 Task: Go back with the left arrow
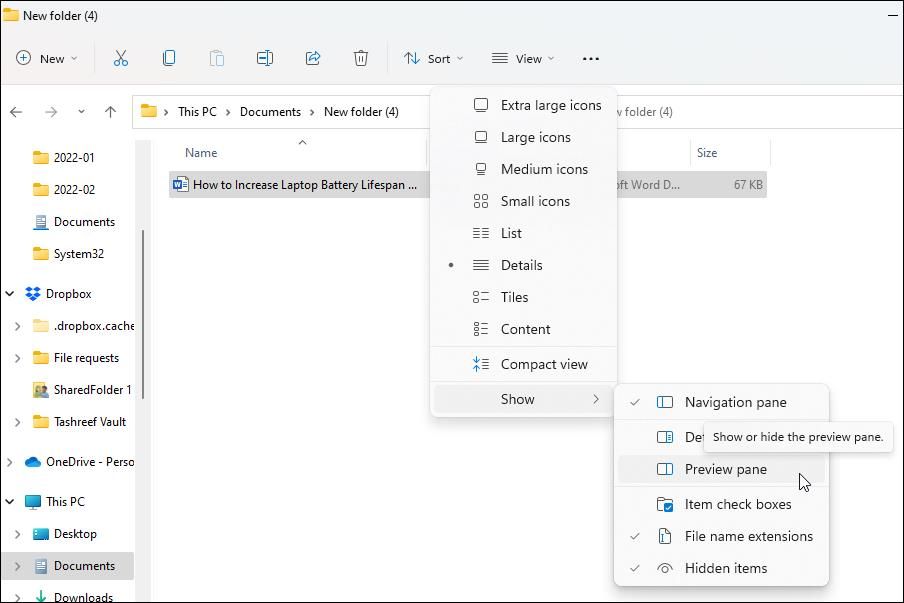pos(16,112)
